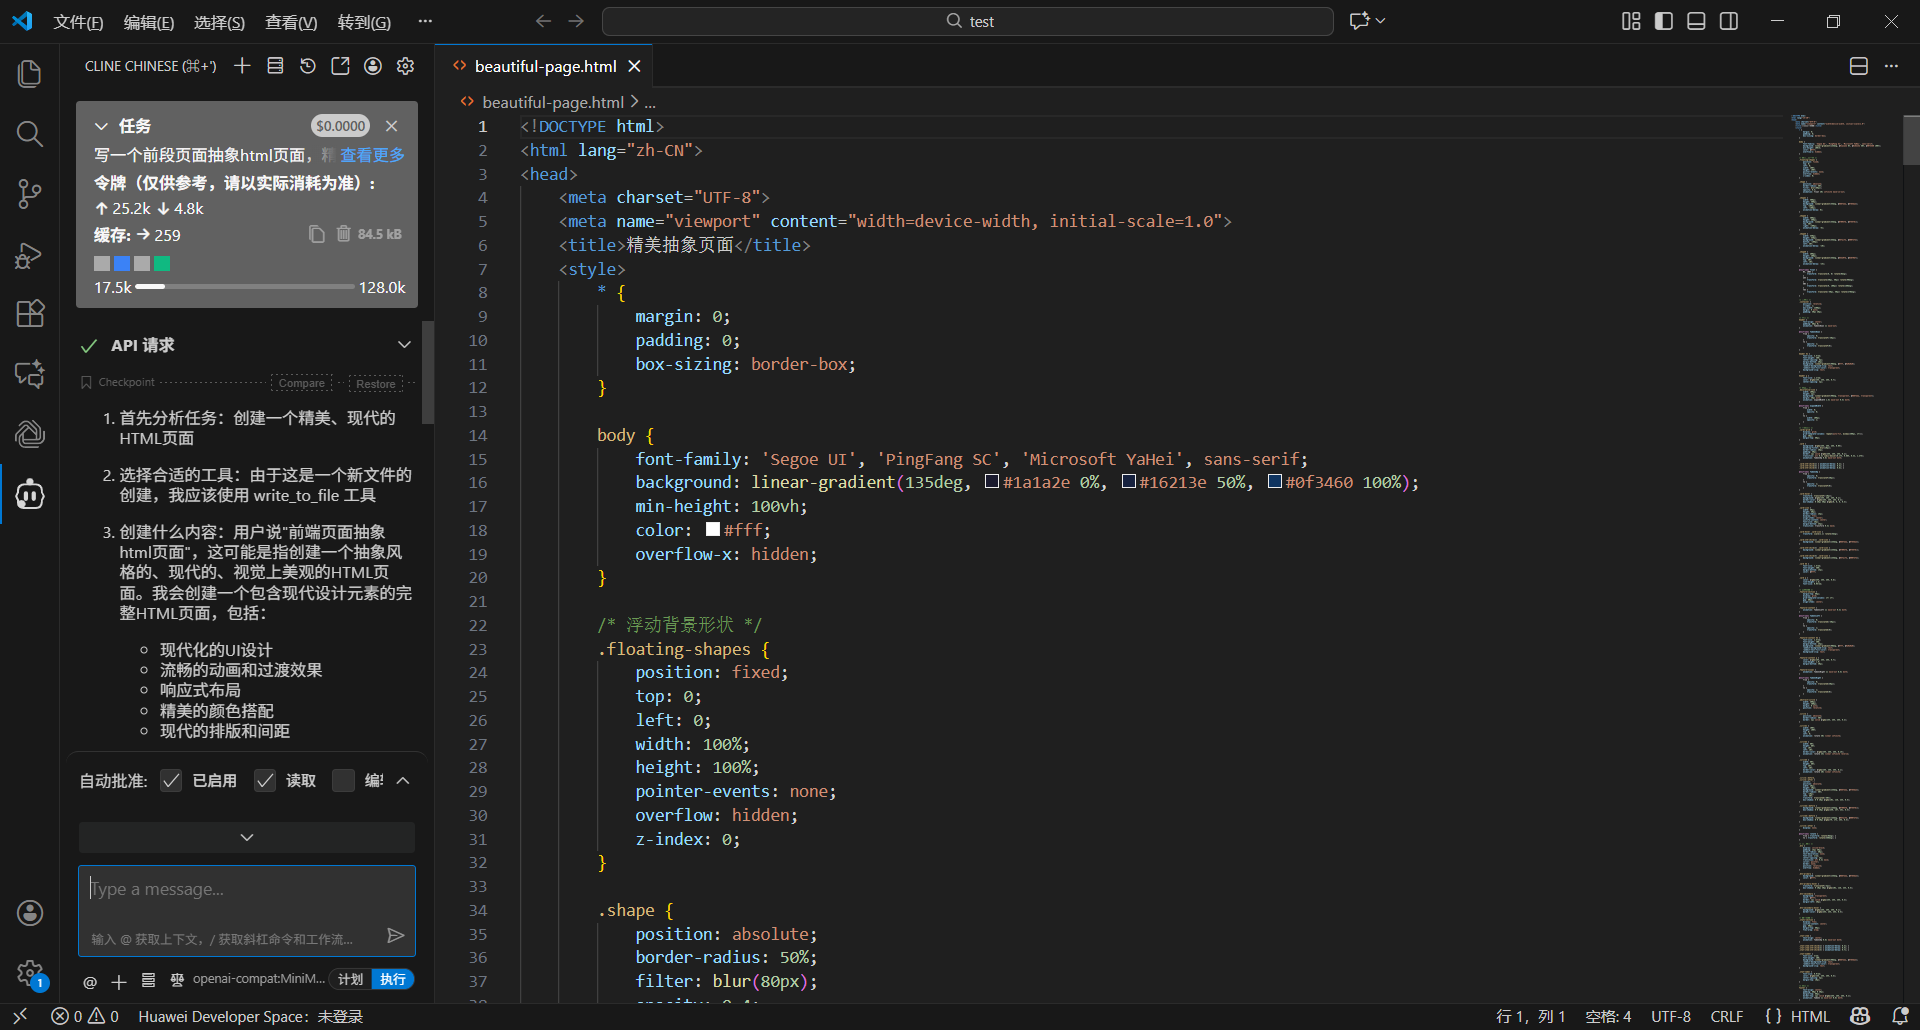Open Cline settings gear in panel header

tap(405, 66)
